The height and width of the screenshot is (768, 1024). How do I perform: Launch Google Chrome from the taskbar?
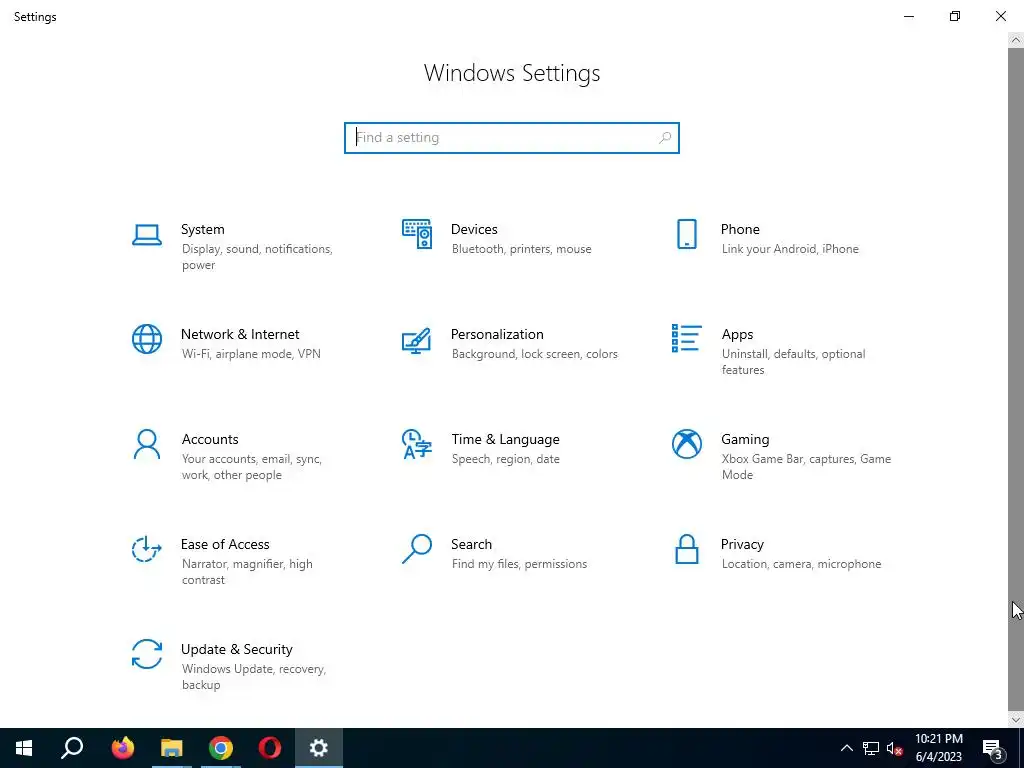coord(221,748)
